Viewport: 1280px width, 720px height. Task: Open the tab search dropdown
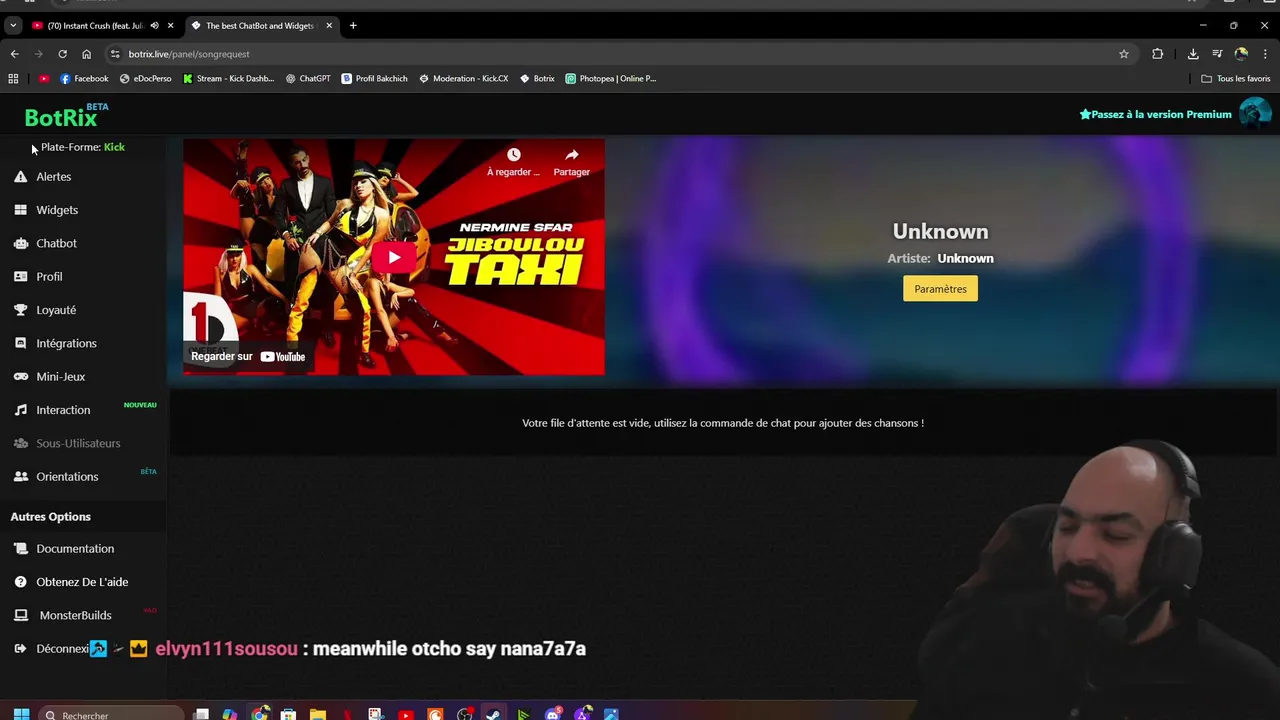[13, 26]
